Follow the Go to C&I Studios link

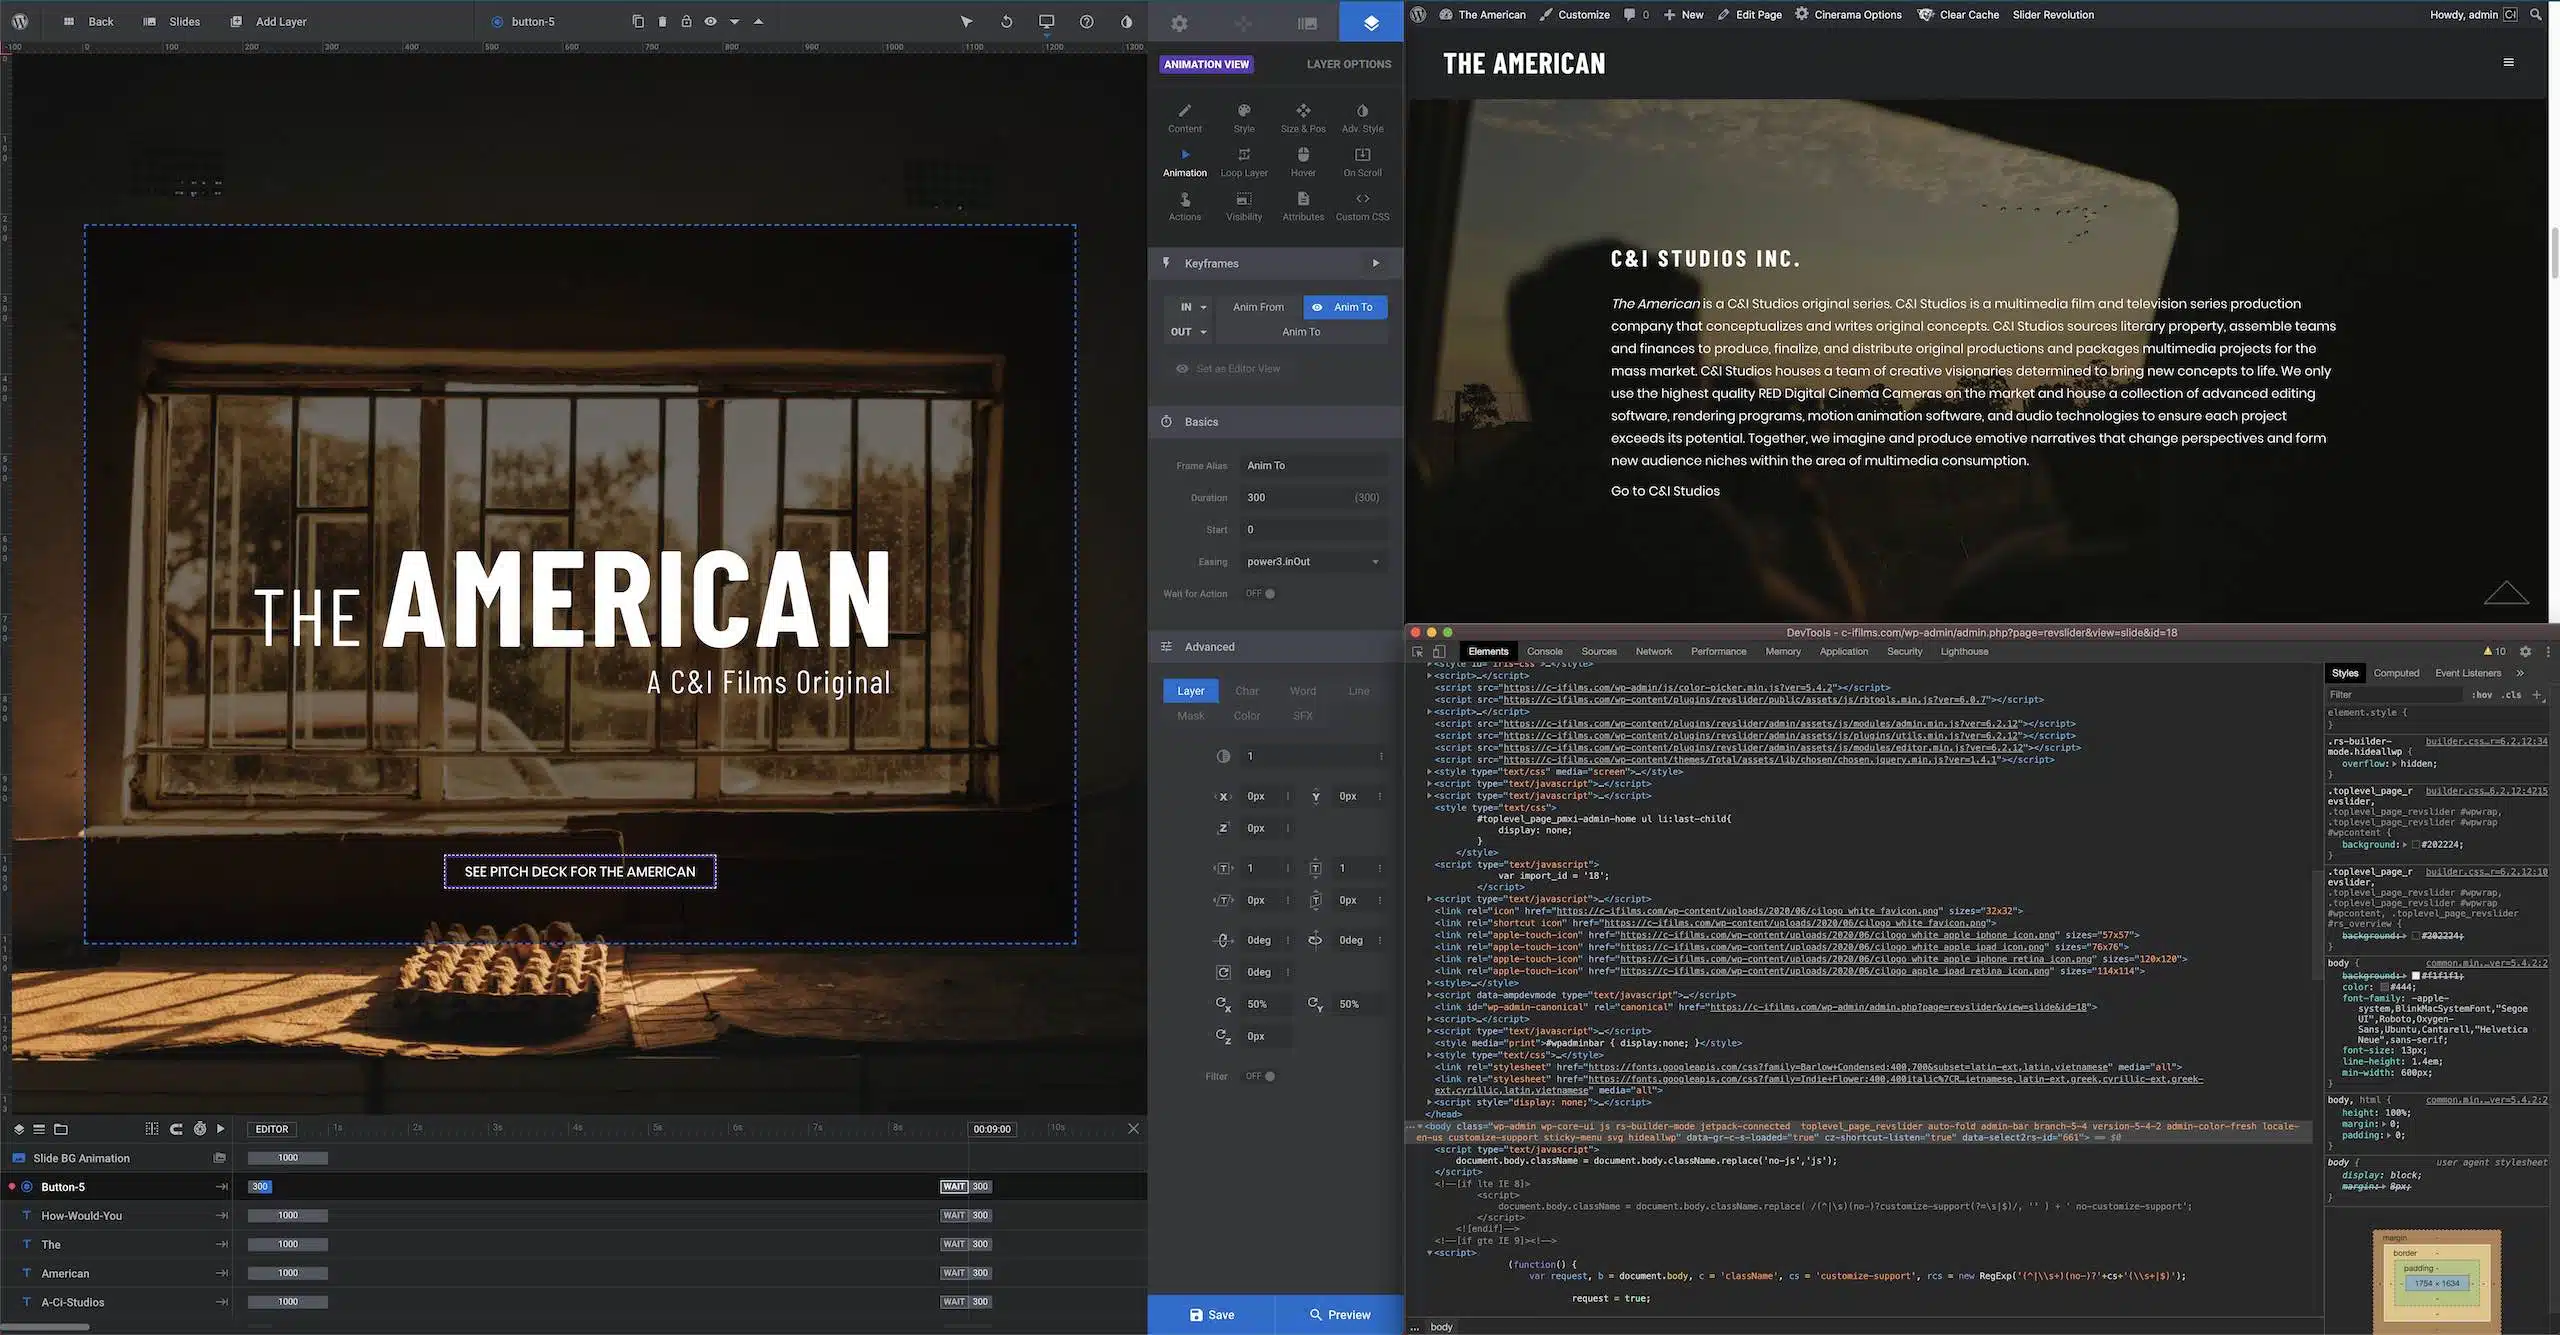click(1665, 491)
